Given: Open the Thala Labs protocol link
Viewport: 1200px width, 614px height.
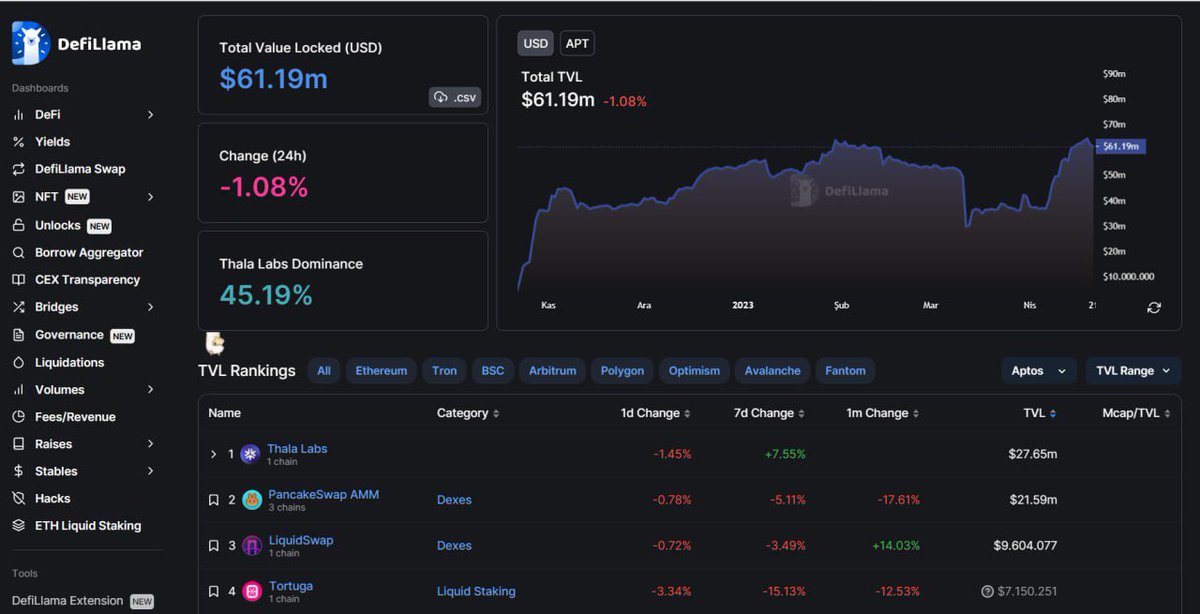Looking at the screenshot, I should click(x=297, y=449).
